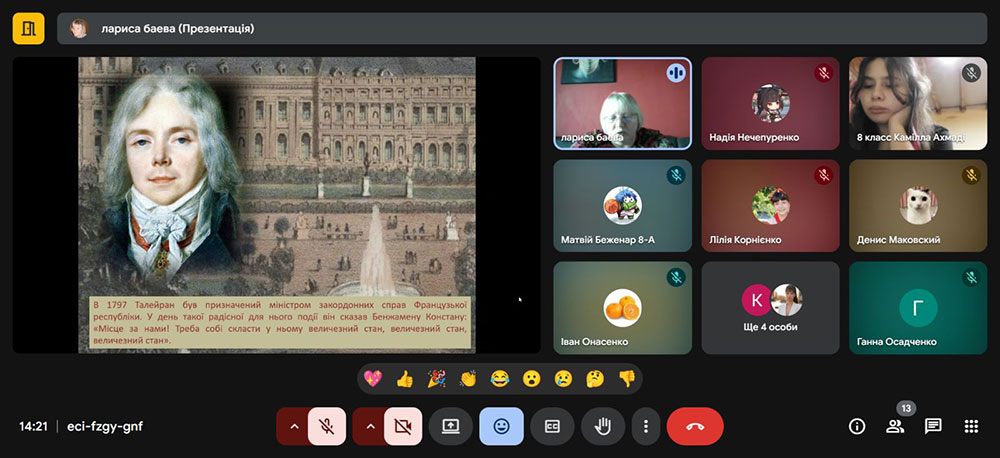This screenshot has height=458, width=1000.
Task: Send the party popper reaction
Action: (x=436, y=379)
